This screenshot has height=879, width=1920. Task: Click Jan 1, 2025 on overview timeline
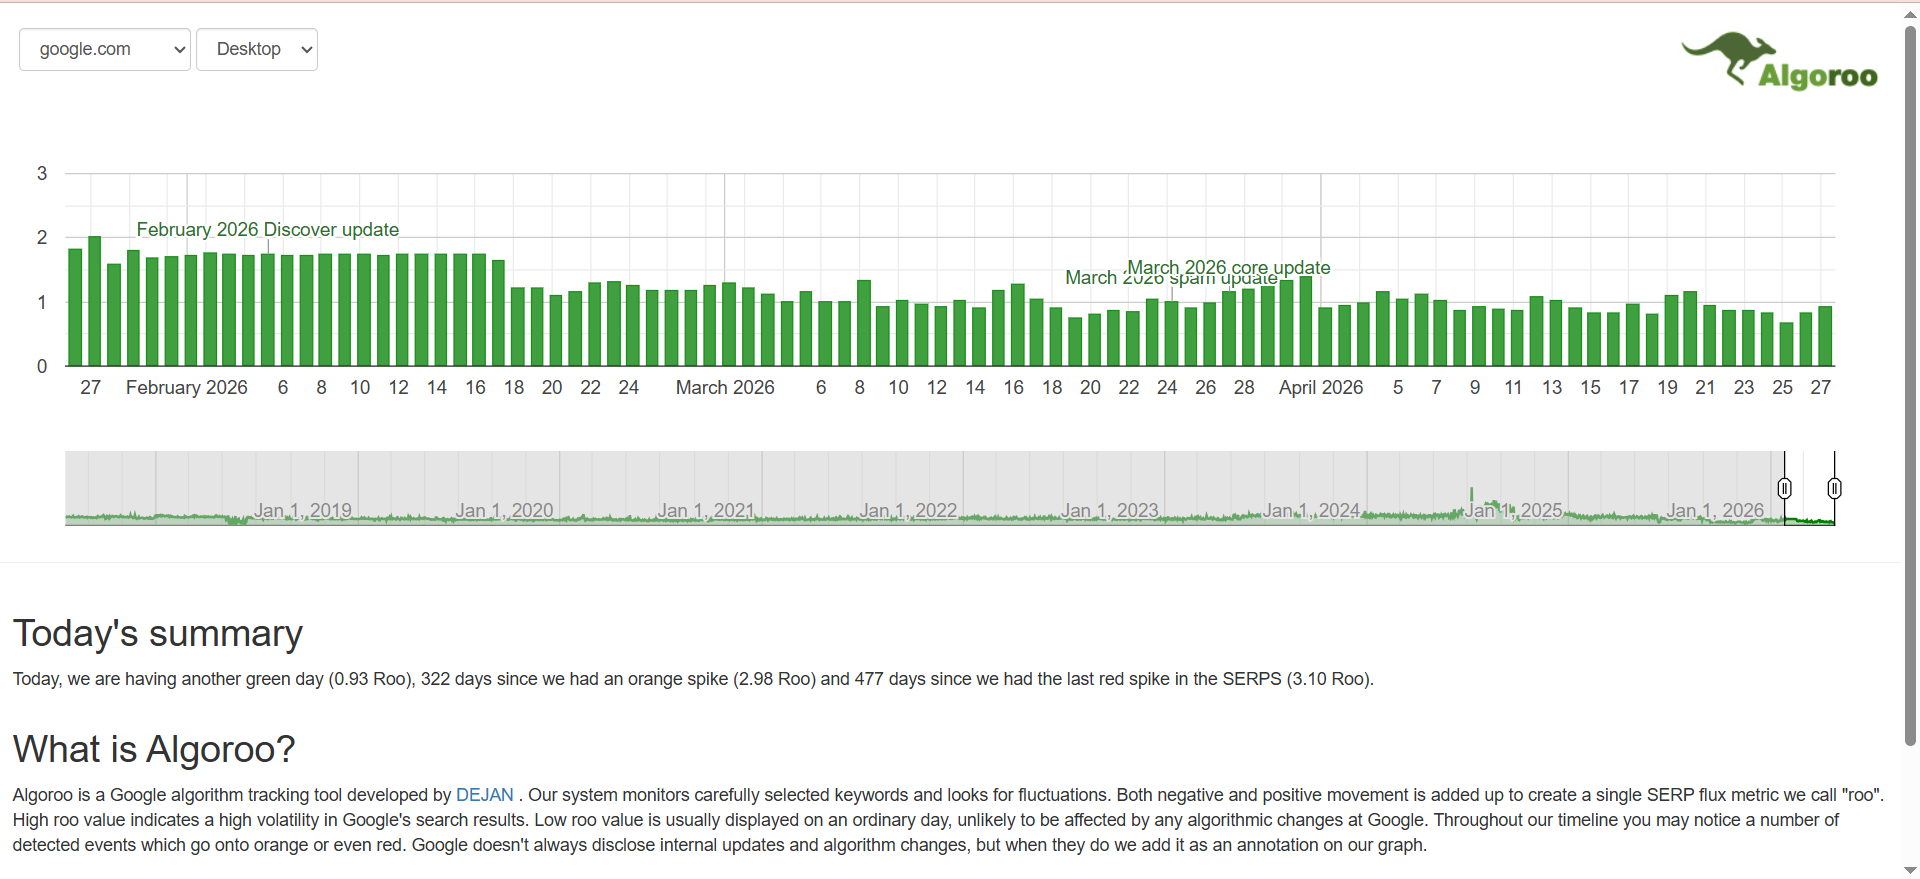pyautogui.click(x=1514, y=510)
